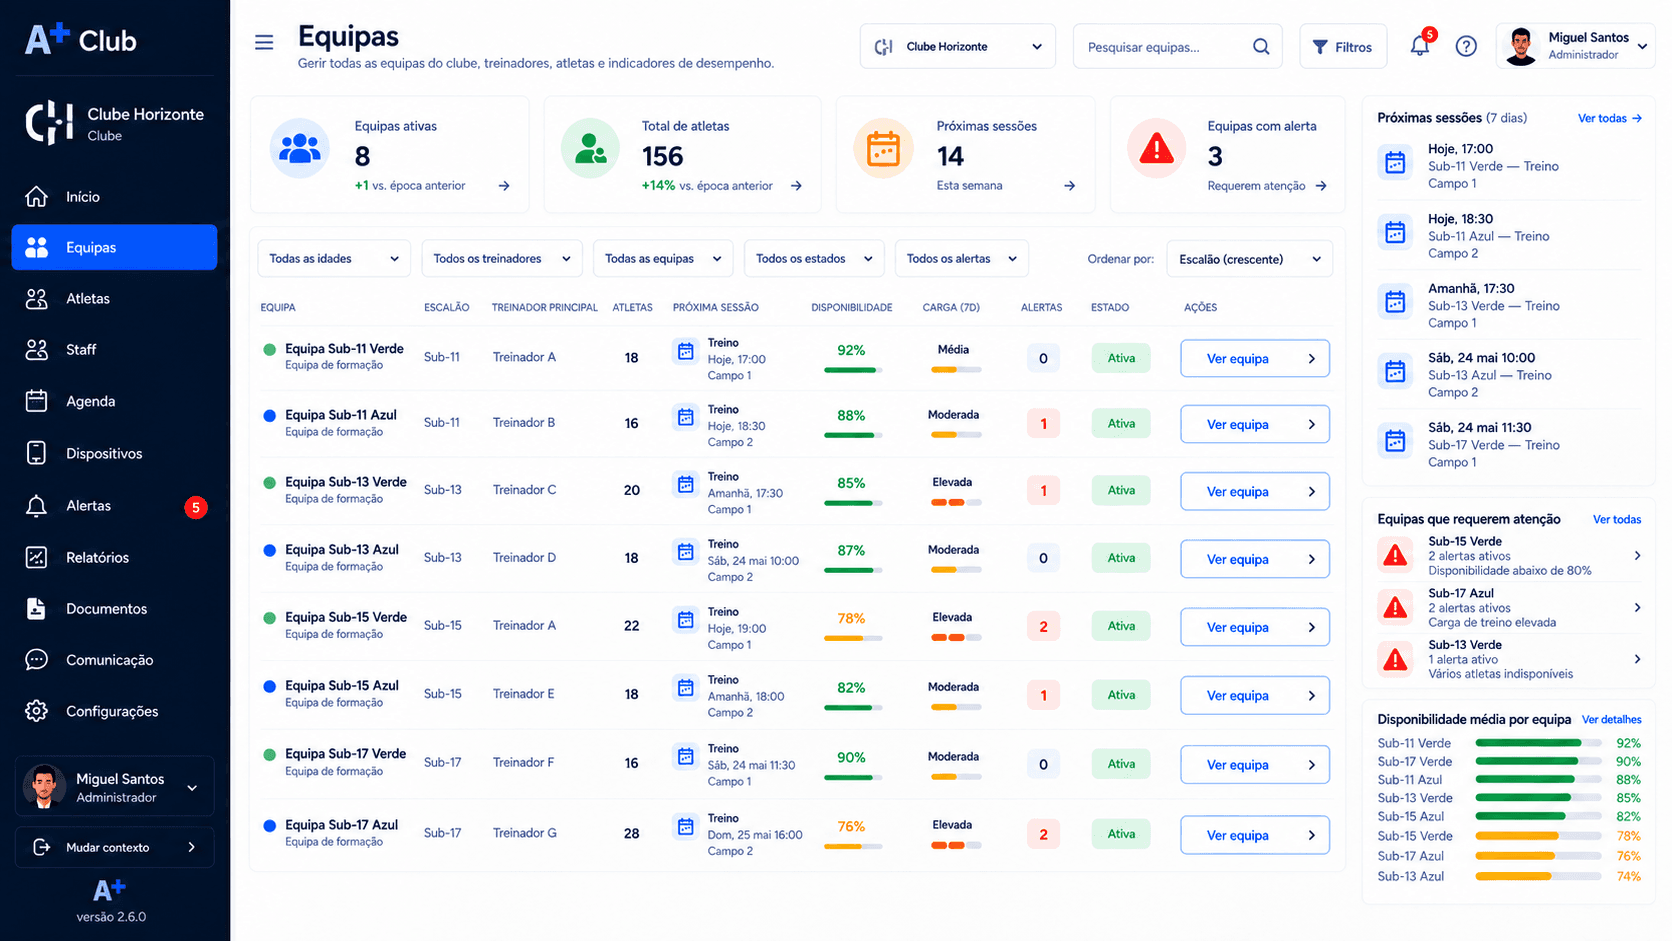Open the Todas as equipas dropdown
Image resolution: width=1672 pixels, height=941 pixels.
click(663, 258)
